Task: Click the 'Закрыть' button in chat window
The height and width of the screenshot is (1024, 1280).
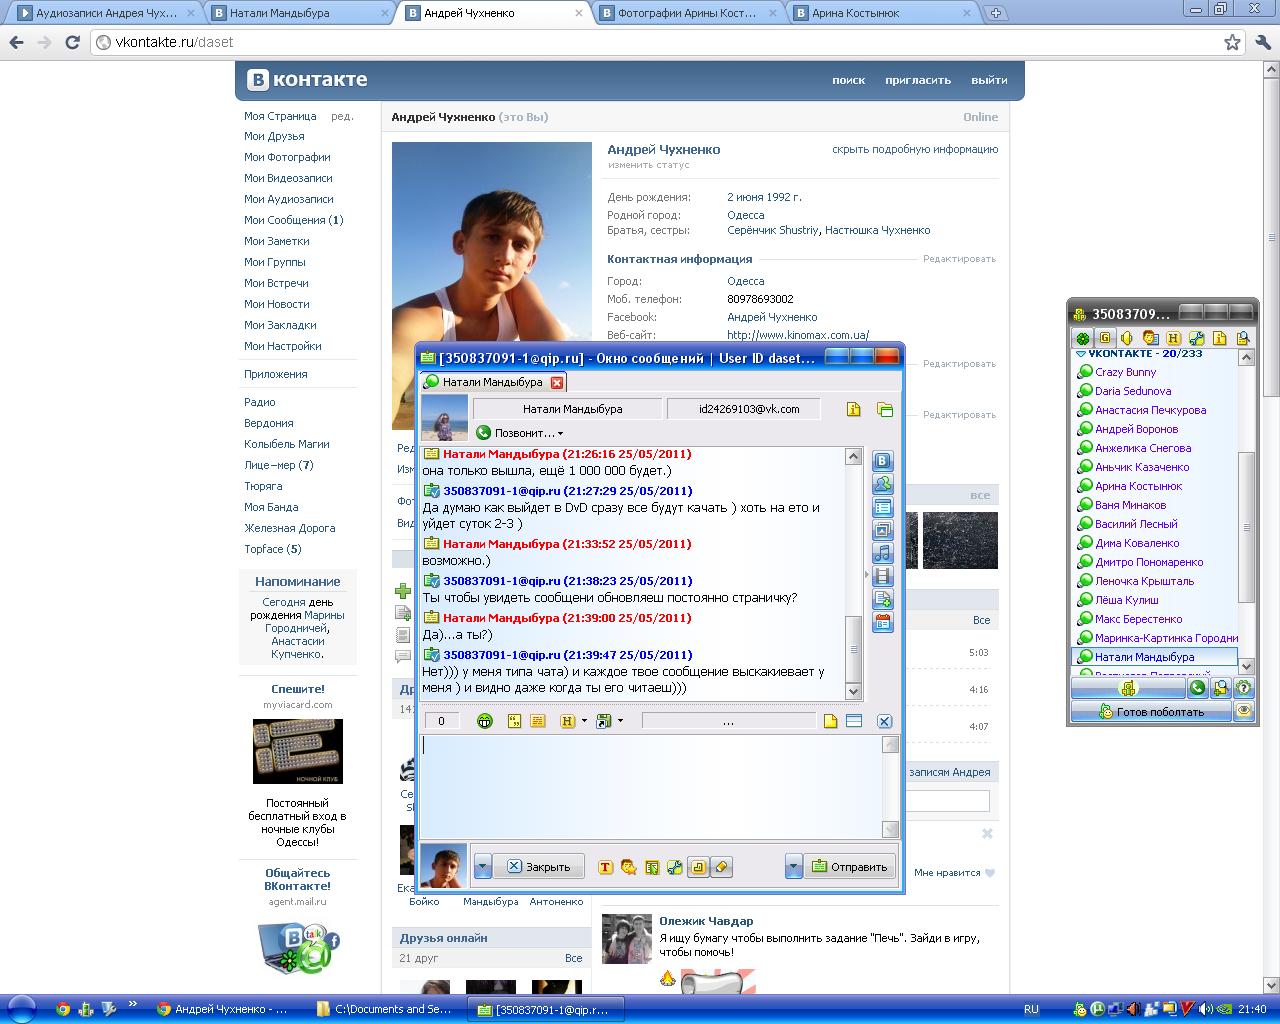Action: tap(538, 867)
